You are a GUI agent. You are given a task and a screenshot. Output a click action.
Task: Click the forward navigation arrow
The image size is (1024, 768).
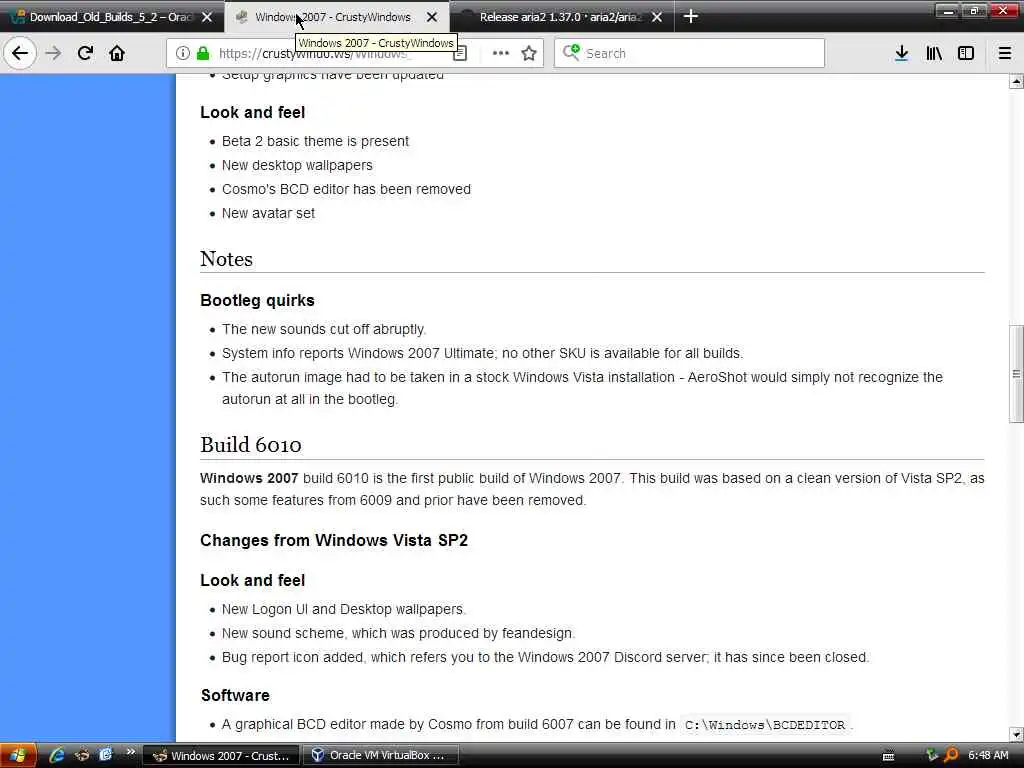[54, 53]
